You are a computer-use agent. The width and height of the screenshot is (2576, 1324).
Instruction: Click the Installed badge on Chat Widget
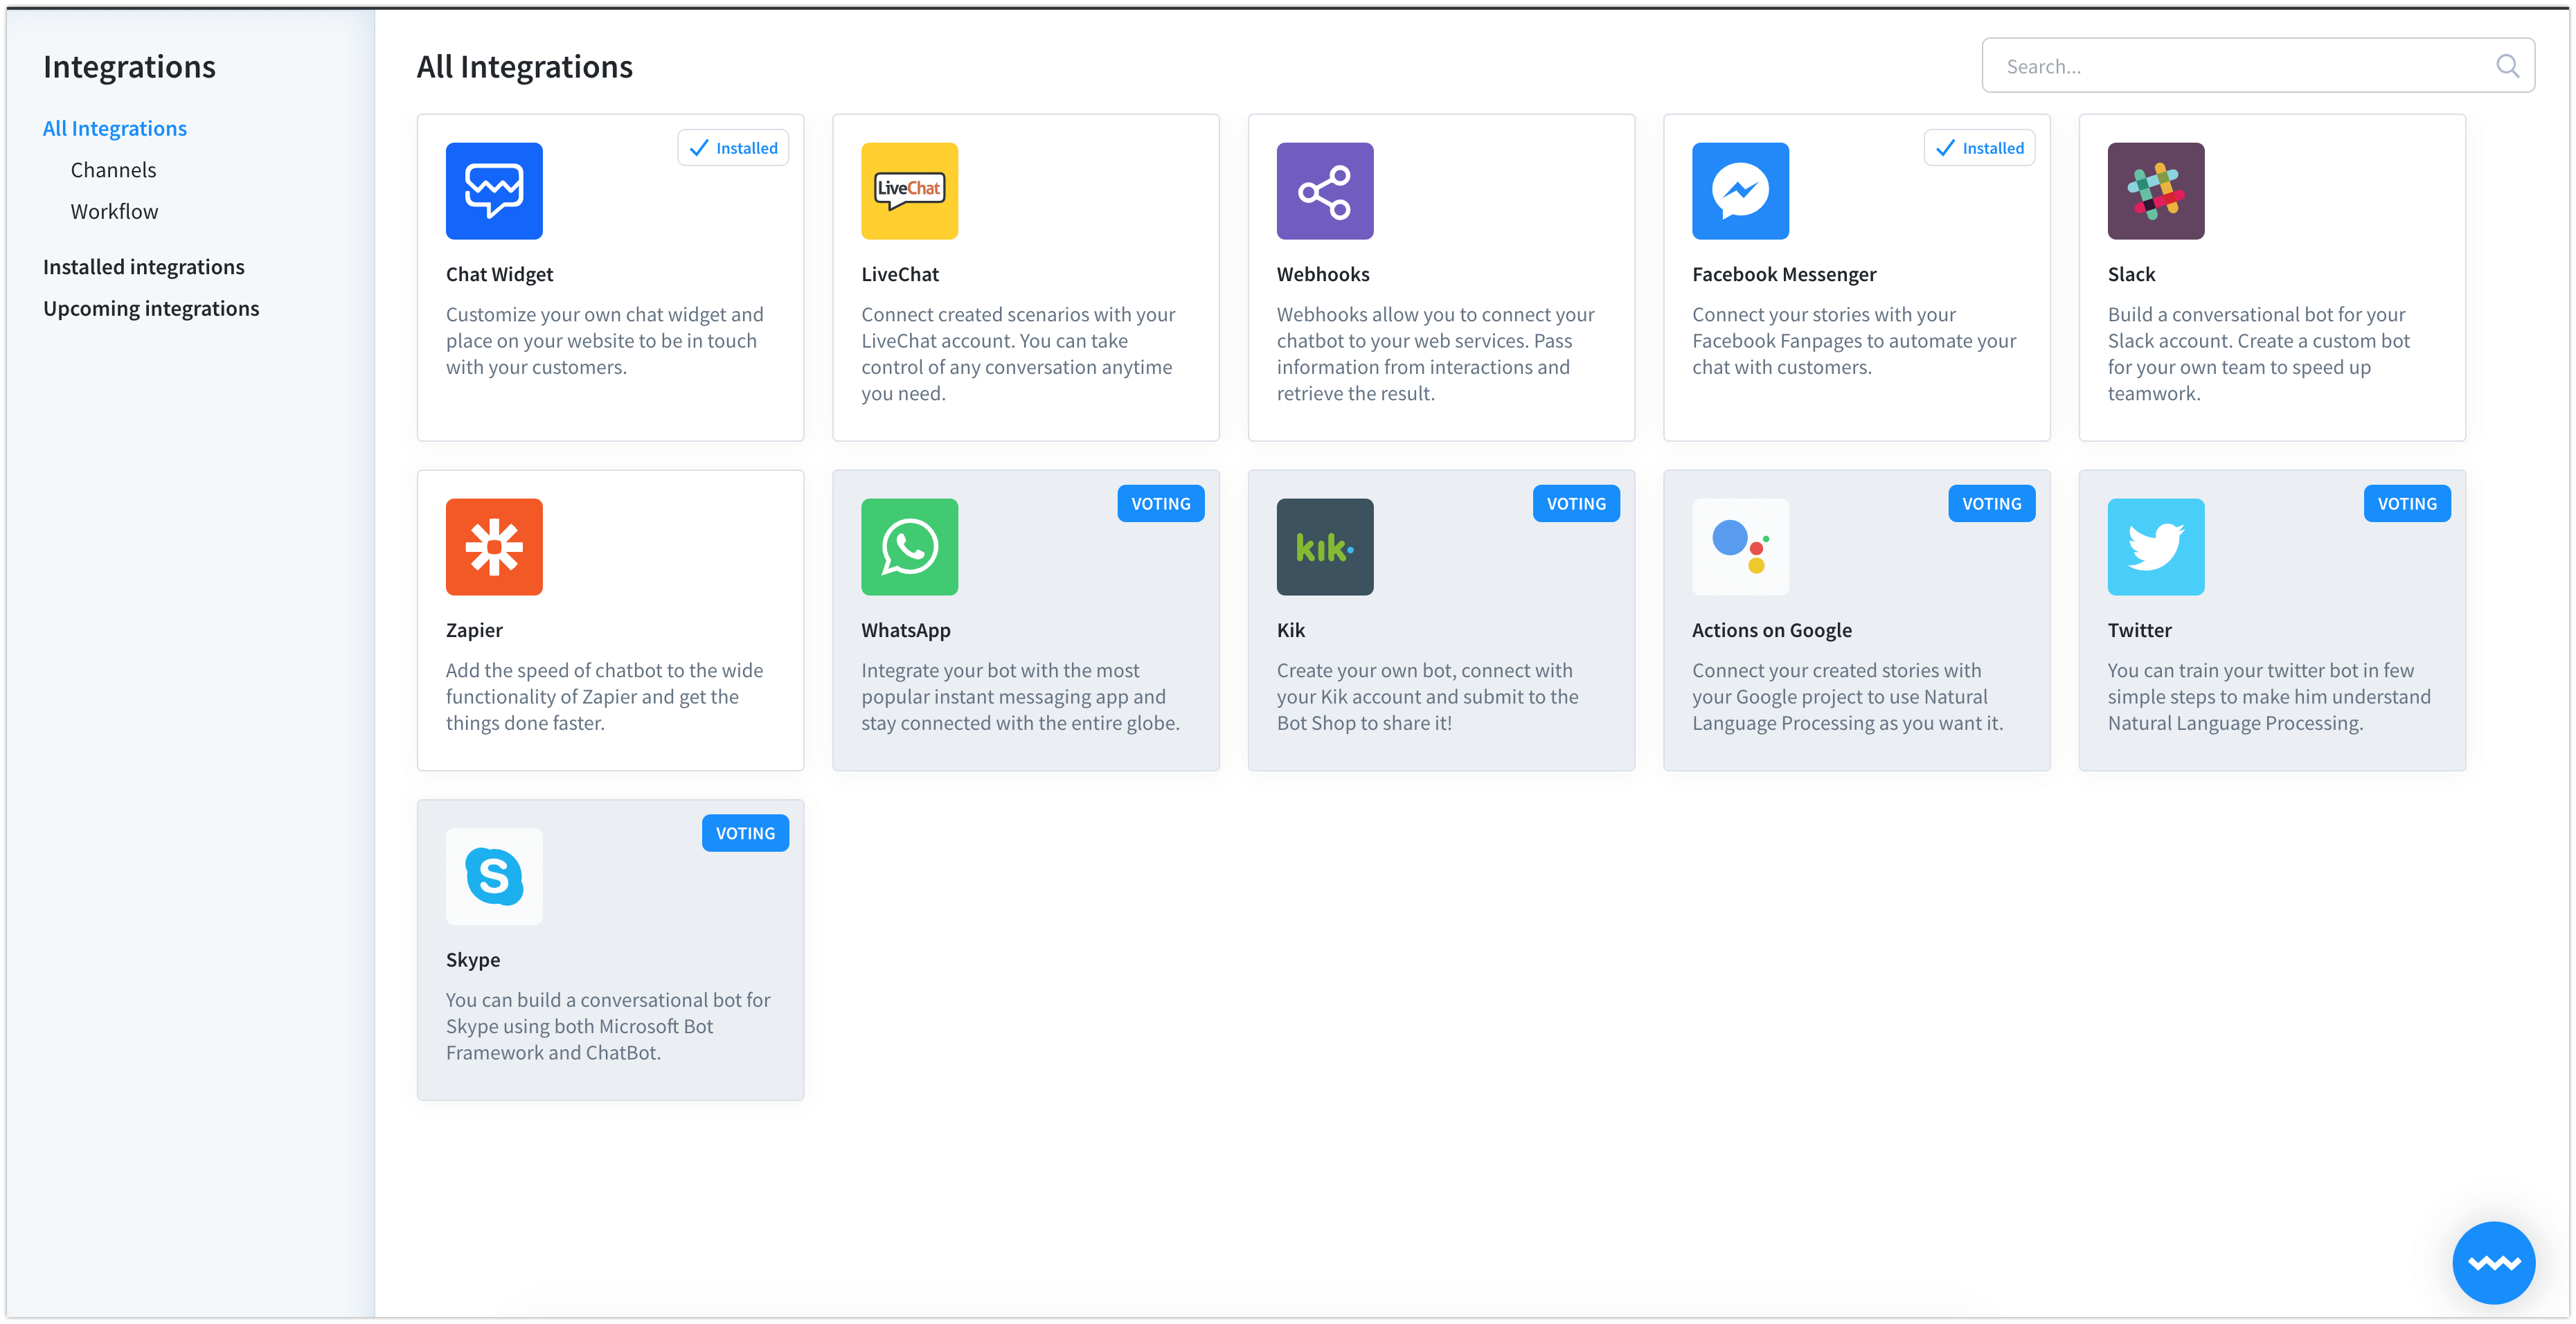pyautogui.click(x=733, y=148)
